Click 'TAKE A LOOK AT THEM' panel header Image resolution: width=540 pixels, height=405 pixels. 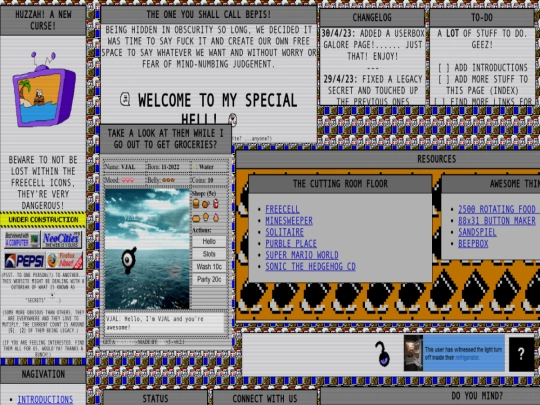point(166,139)
